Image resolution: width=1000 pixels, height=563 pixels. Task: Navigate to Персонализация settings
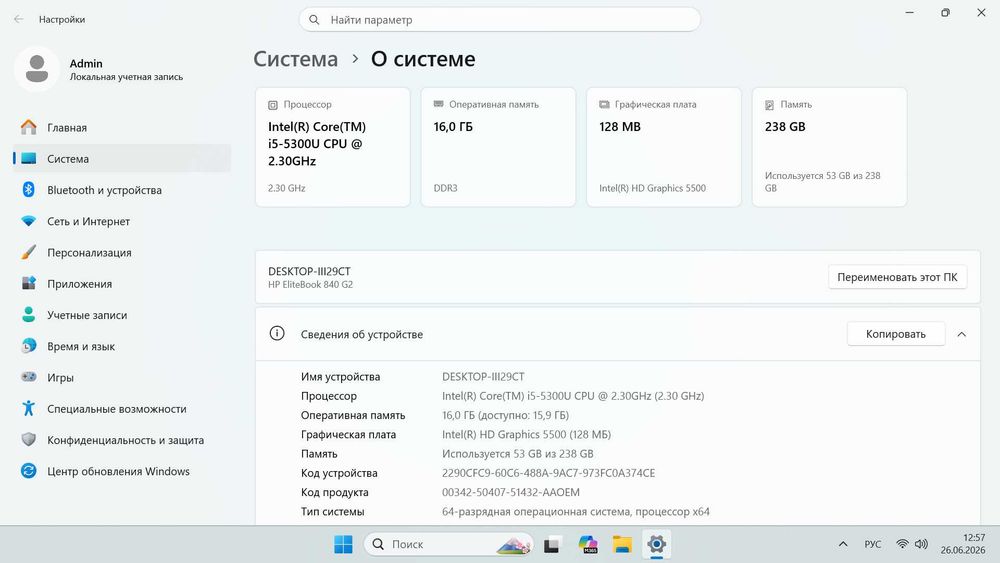click(122, 252)
